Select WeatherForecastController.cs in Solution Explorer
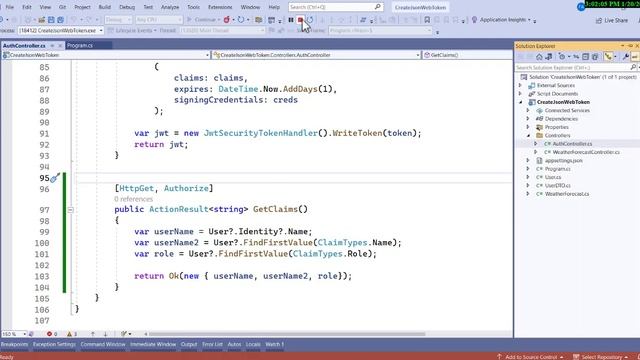Image resolution: width=640 pixels, height=360 pixels. pyautogui.click(x=586, y=152)
